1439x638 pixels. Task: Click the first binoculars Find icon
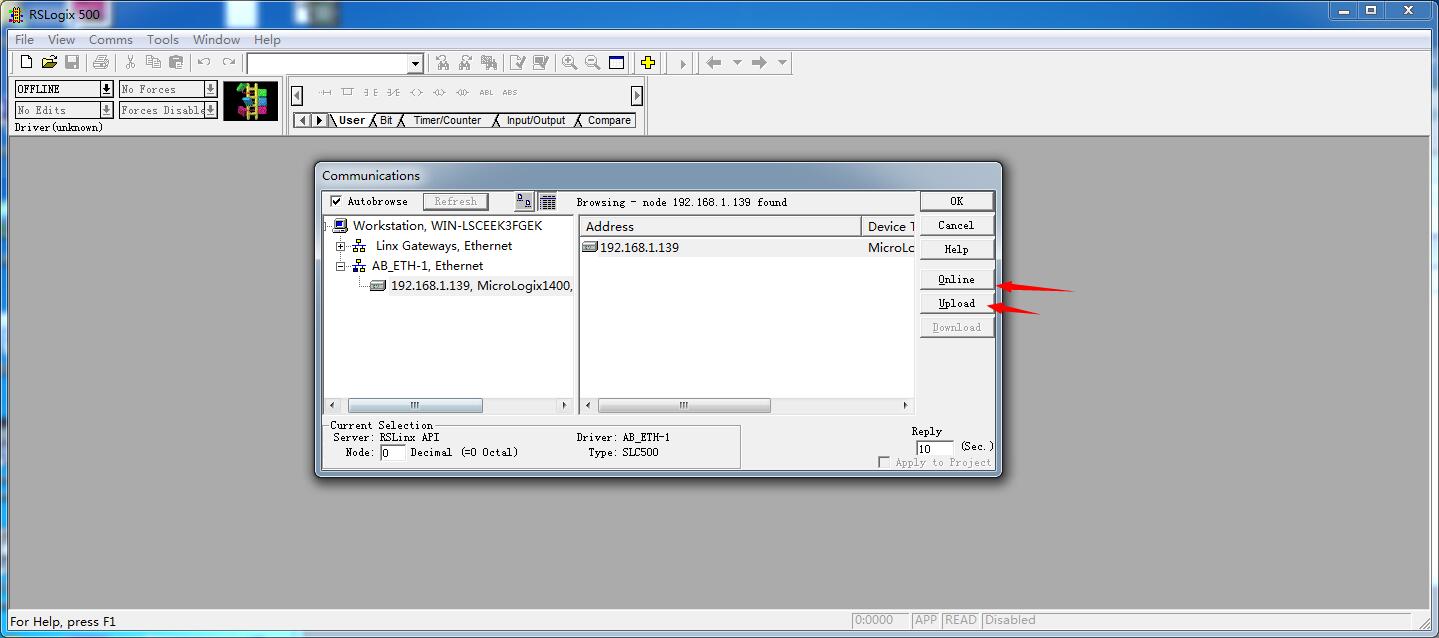pyautogui.click(x=442, y=62)
